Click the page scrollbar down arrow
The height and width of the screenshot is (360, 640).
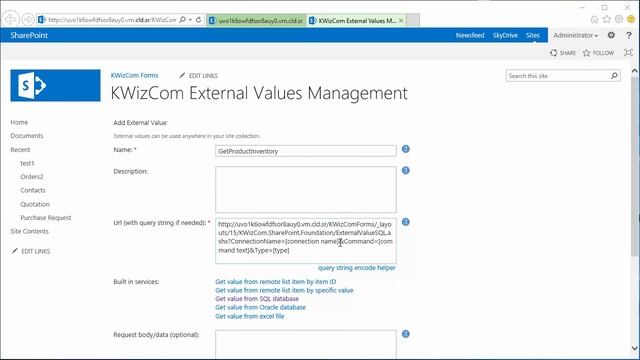pyautogui.click(x=635, y=348)
